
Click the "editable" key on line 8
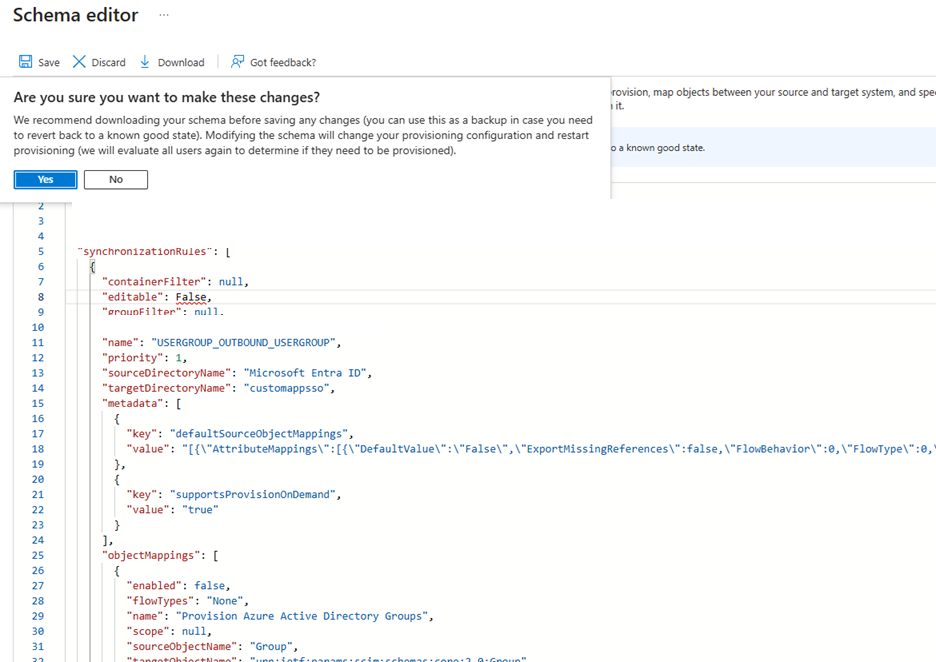click(x=133, y=297)
